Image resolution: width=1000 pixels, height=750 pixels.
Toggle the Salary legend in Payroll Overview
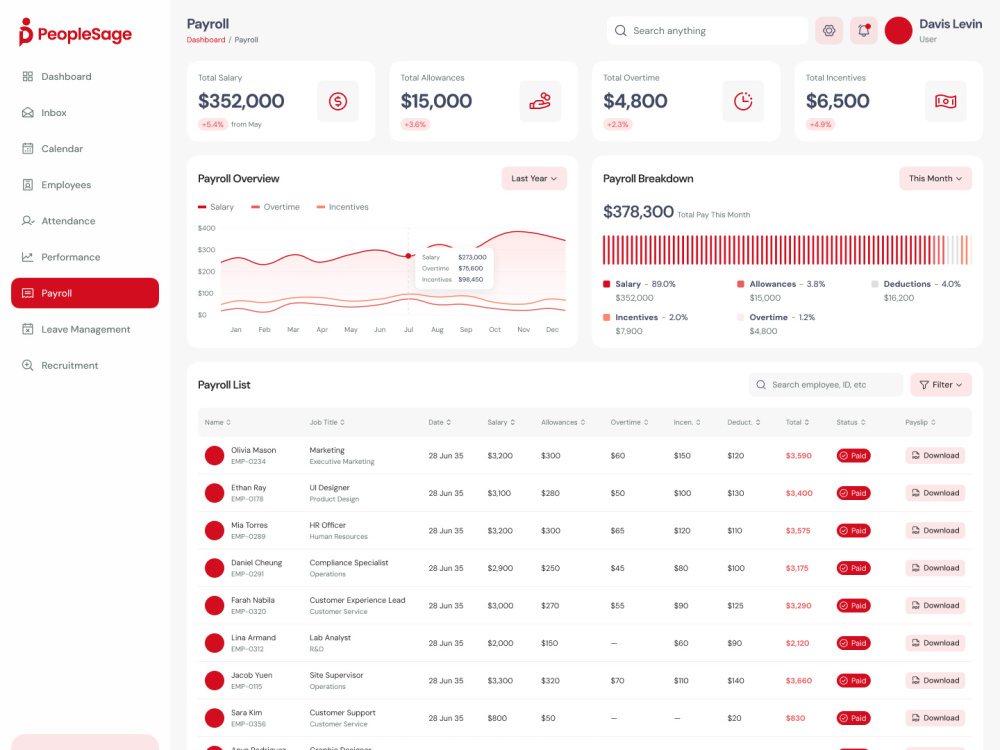tap(216, 207)
